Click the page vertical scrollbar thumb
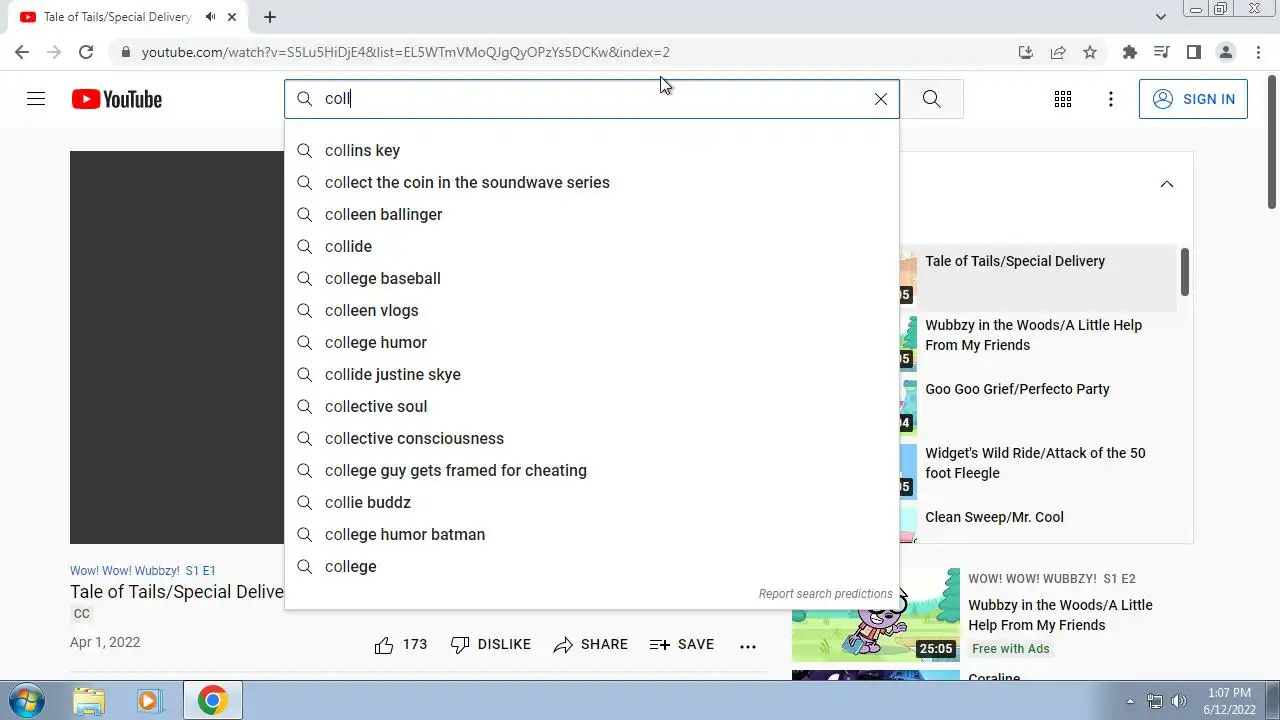 pos(1272,141)
